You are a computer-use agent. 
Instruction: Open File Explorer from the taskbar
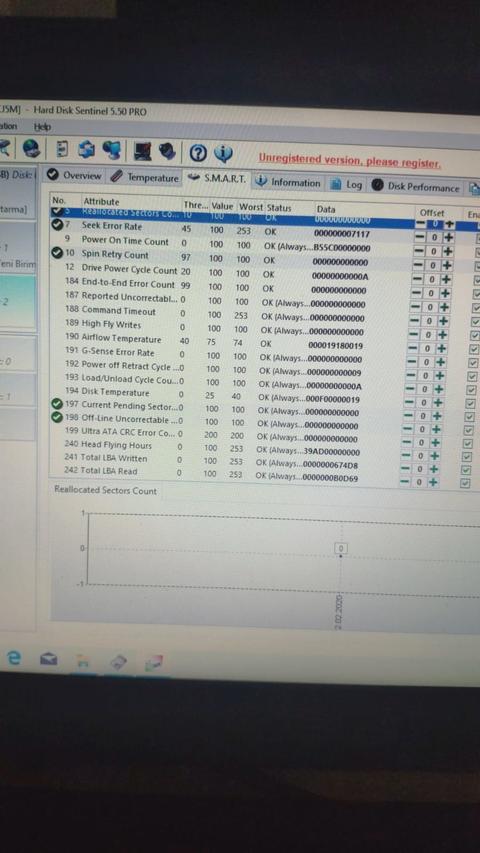click(83, 662)
